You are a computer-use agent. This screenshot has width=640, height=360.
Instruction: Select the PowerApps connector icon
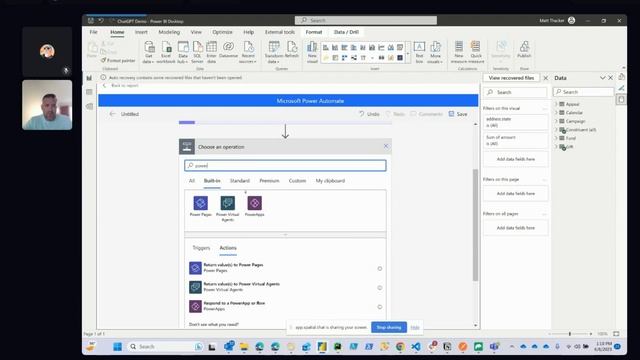coord(254,203)
